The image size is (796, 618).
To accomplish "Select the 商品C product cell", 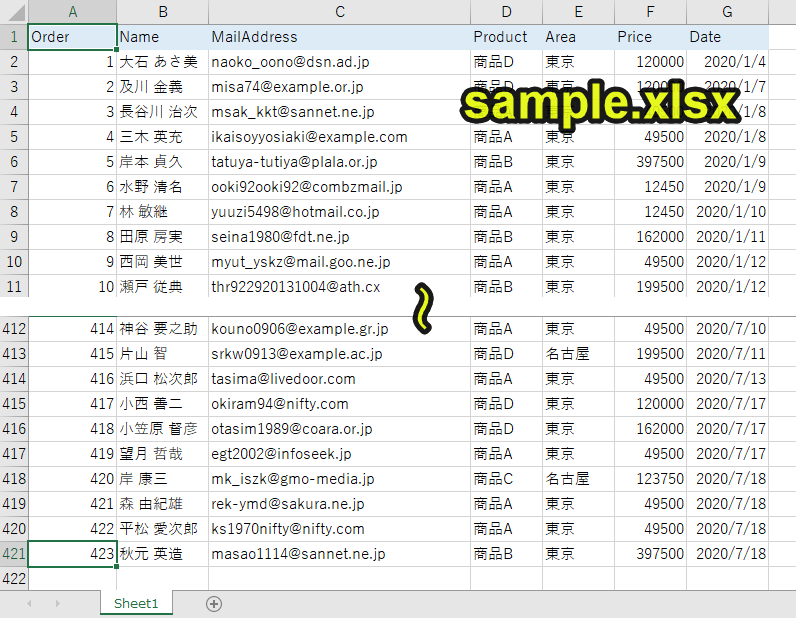I will pyautogui.click(x=506, y=479).
